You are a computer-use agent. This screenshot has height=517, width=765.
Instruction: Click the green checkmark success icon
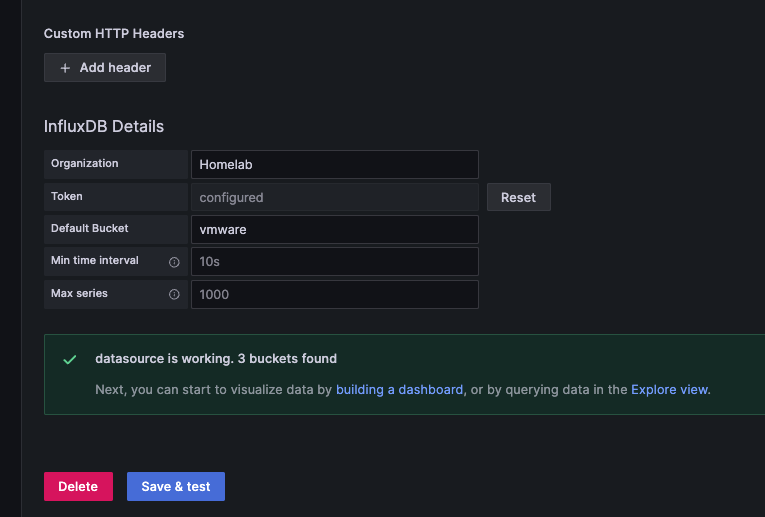tap(70, 359)
